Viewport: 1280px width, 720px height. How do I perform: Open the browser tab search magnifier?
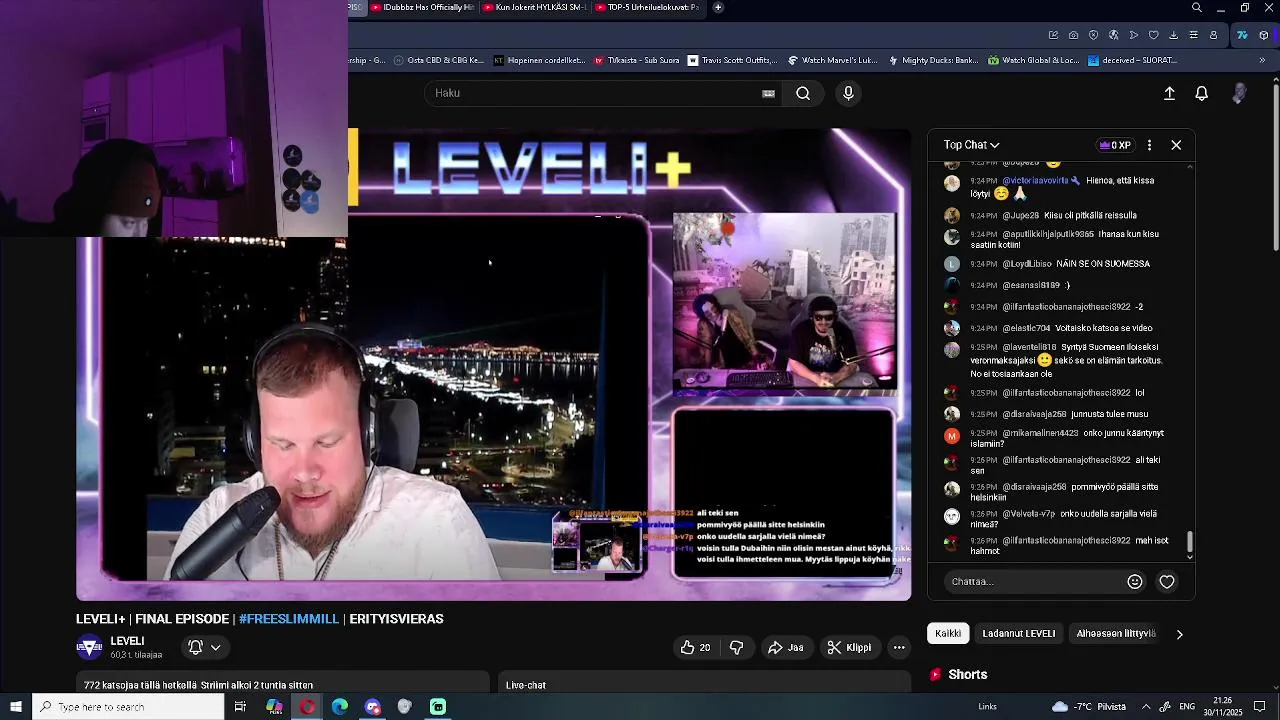pyautogui.click(x=1197, y=8)
